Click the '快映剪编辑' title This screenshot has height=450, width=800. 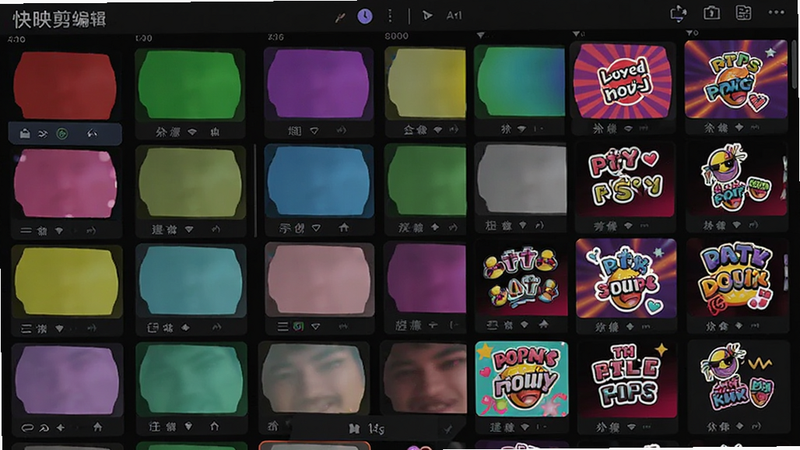coord(59,20)
